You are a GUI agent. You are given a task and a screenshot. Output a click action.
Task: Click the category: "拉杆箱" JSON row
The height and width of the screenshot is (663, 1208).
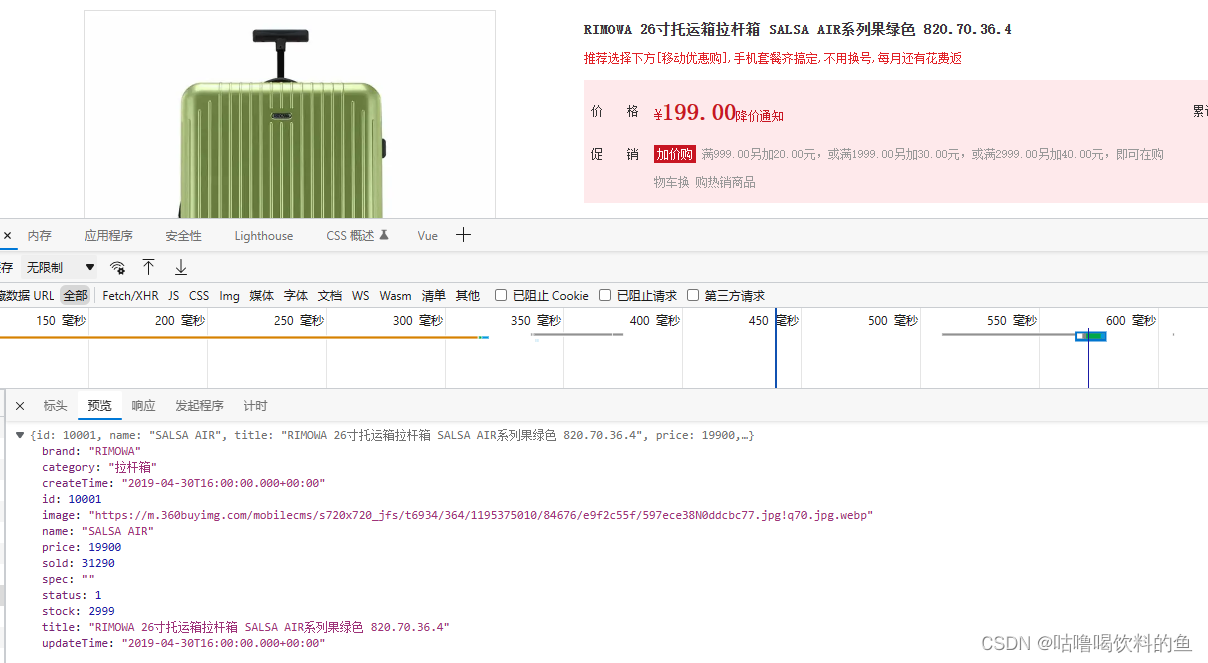point(99,467)
